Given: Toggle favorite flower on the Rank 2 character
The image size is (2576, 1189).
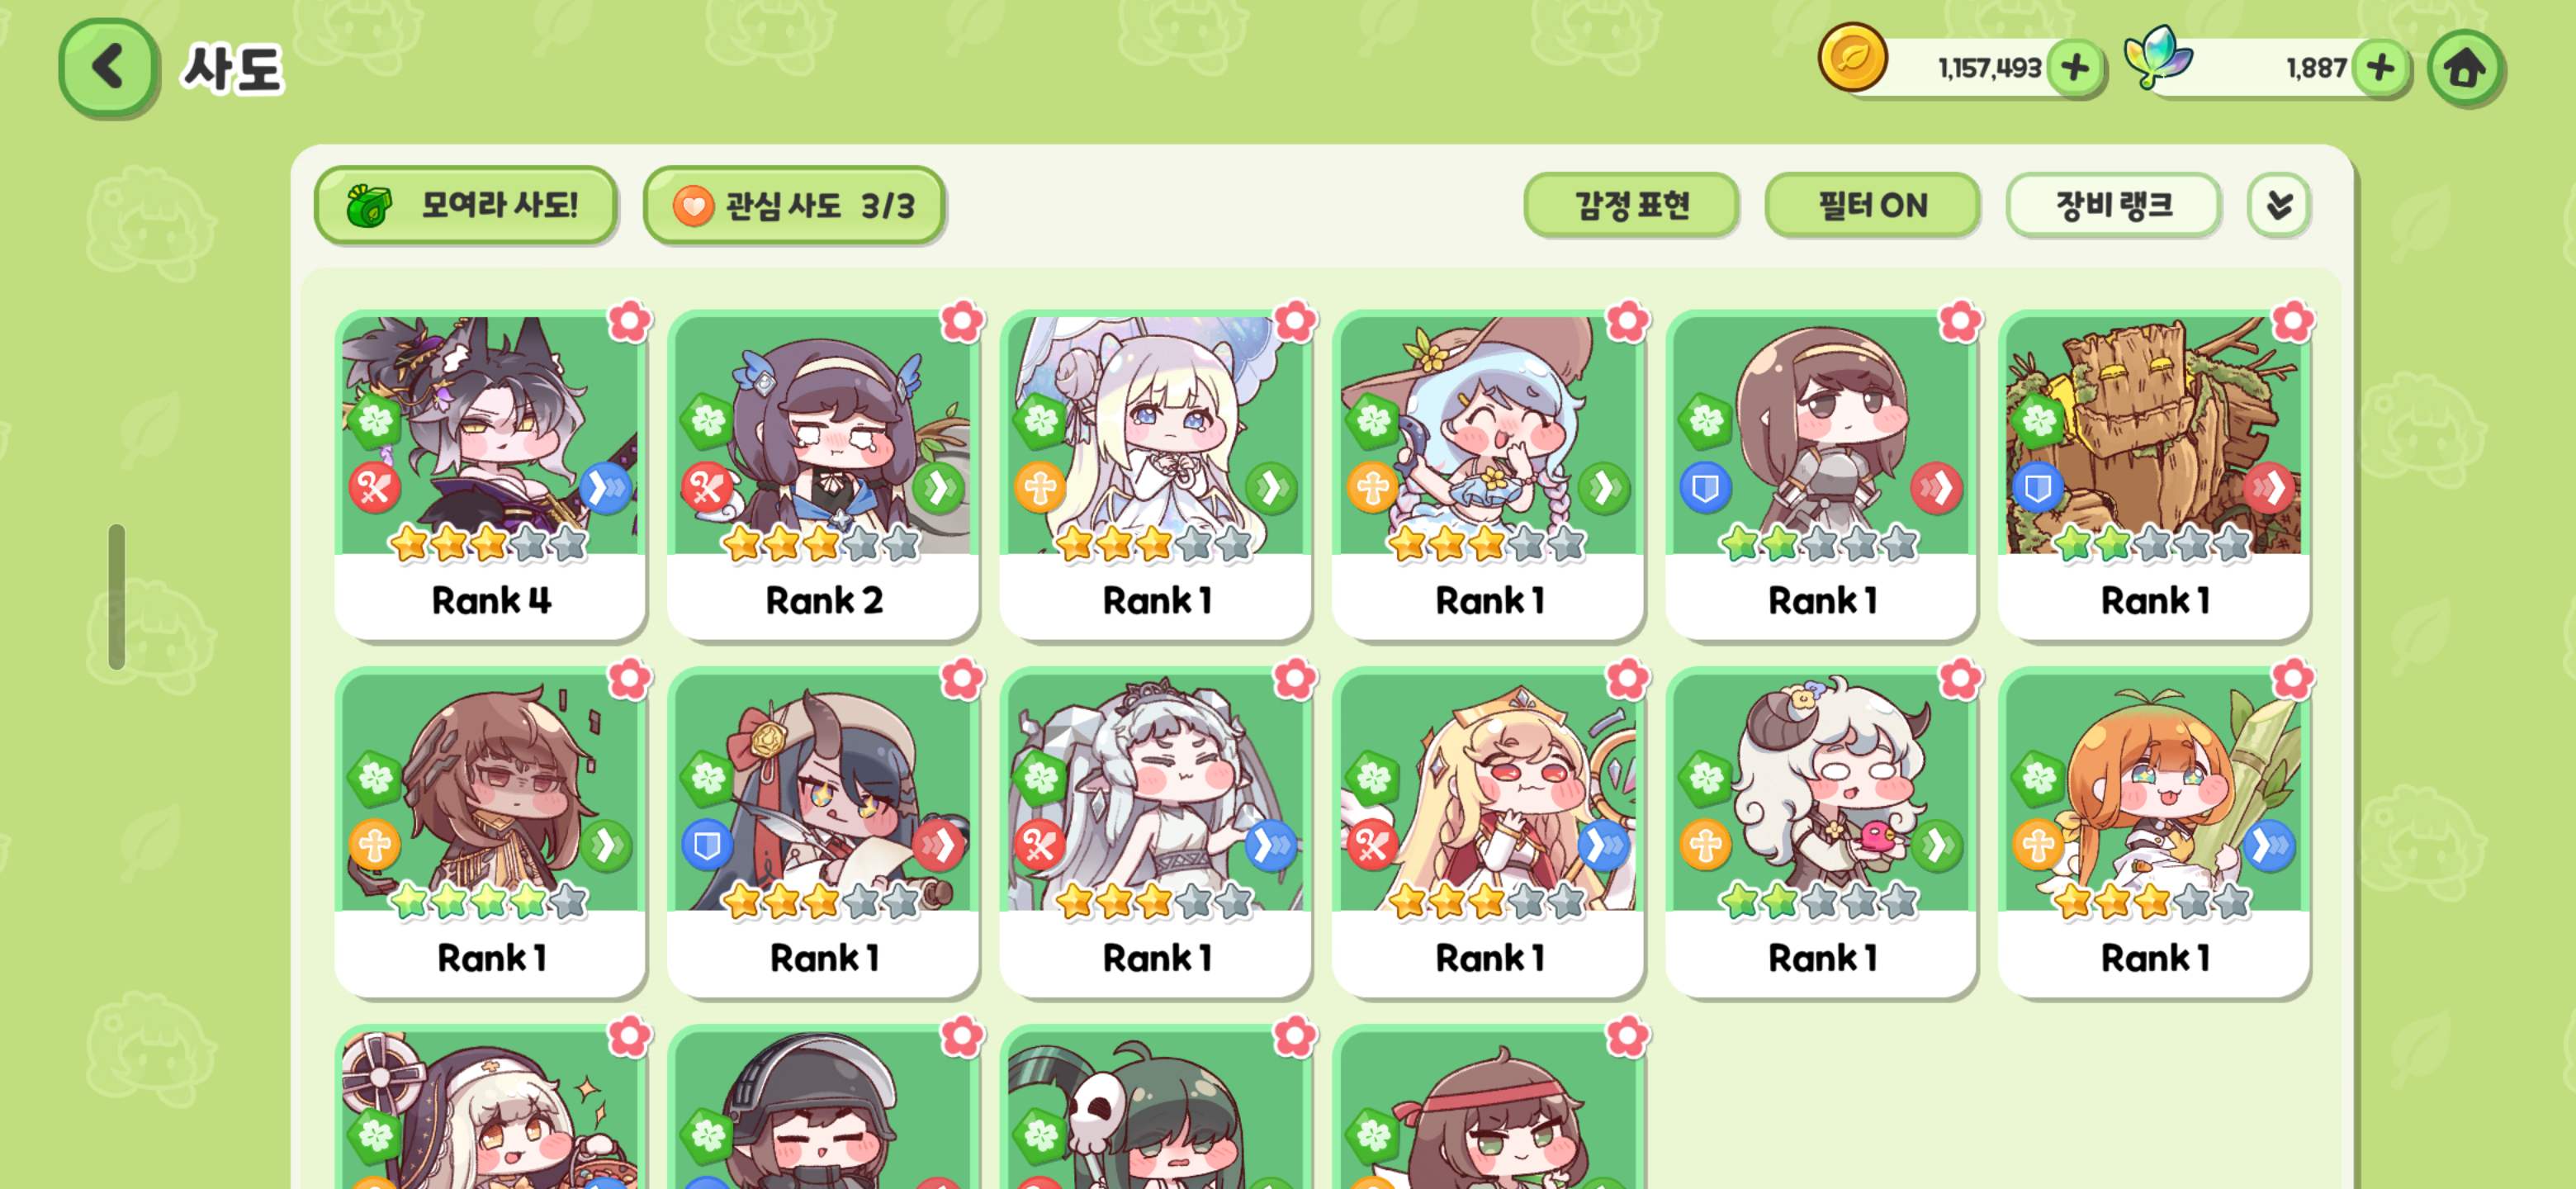Looking at the screenshot, I should [x=962, y=322].
